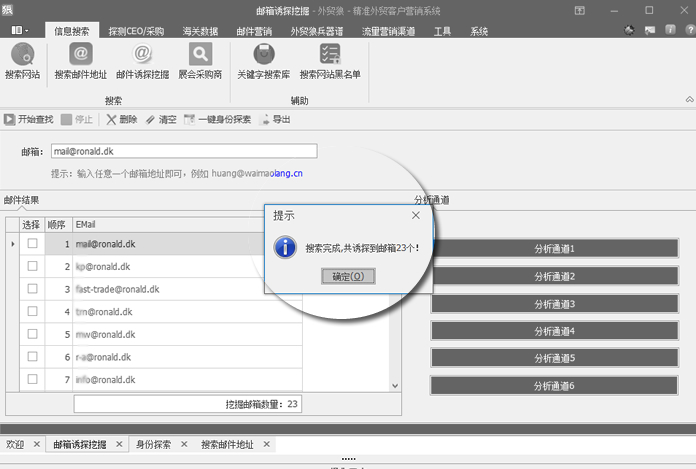
Task: Switch to the 海关数据 ribbon tab
Action: (x=196, y=31)
